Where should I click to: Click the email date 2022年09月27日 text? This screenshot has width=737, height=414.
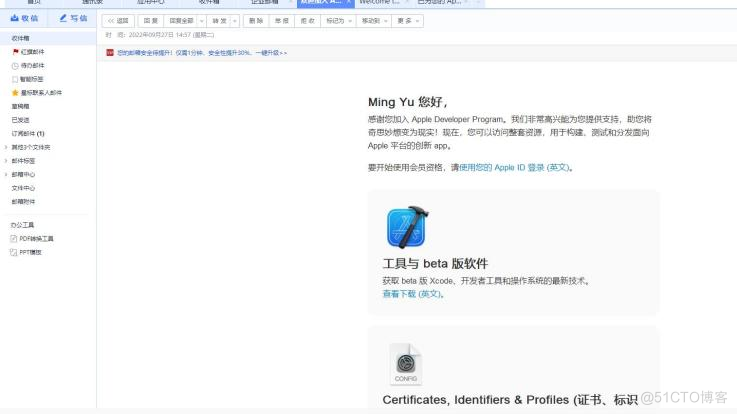pos(171,35)
